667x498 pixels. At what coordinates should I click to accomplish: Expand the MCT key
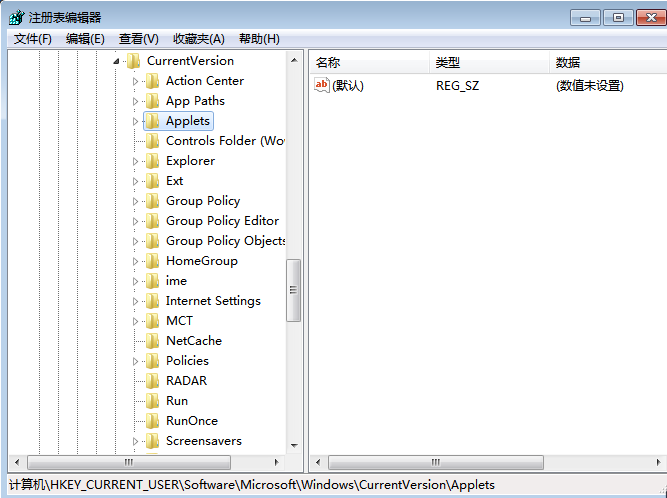(135, 321)
